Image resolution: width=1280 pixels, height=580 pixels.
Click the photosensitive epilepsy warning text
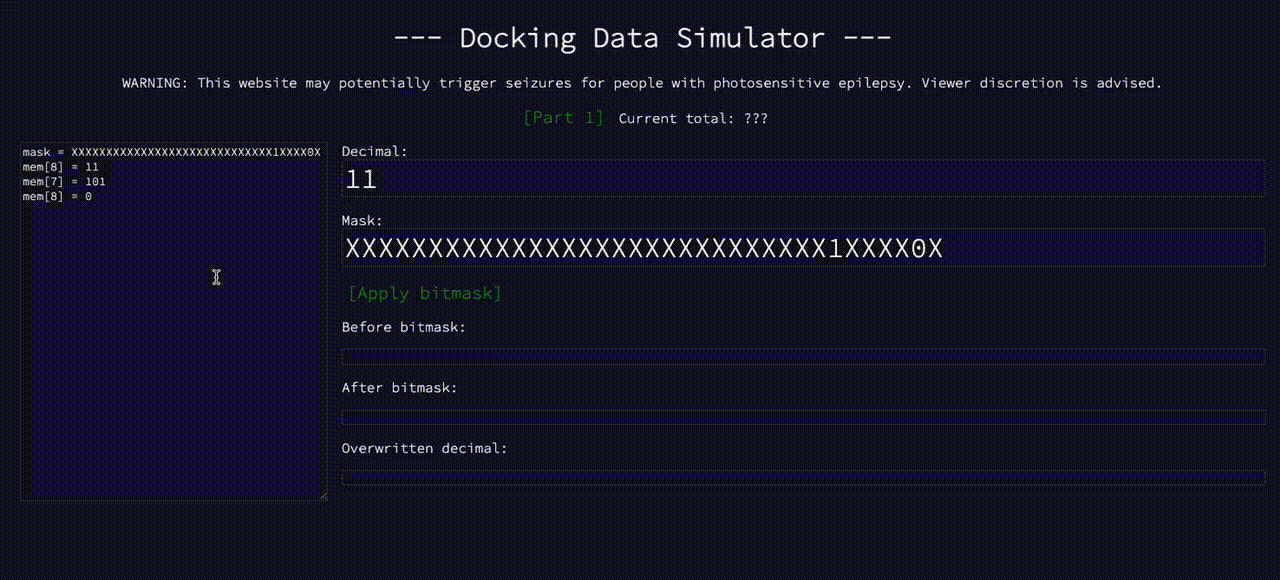pos(640,83)
